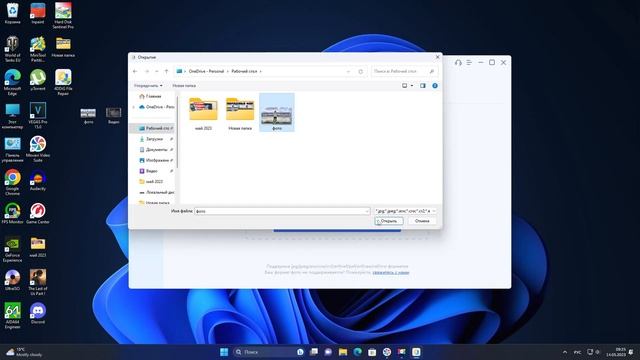Open май 2023 in the navigation pane
Viewport: 640px width, 360px height.
click(152, 181)
